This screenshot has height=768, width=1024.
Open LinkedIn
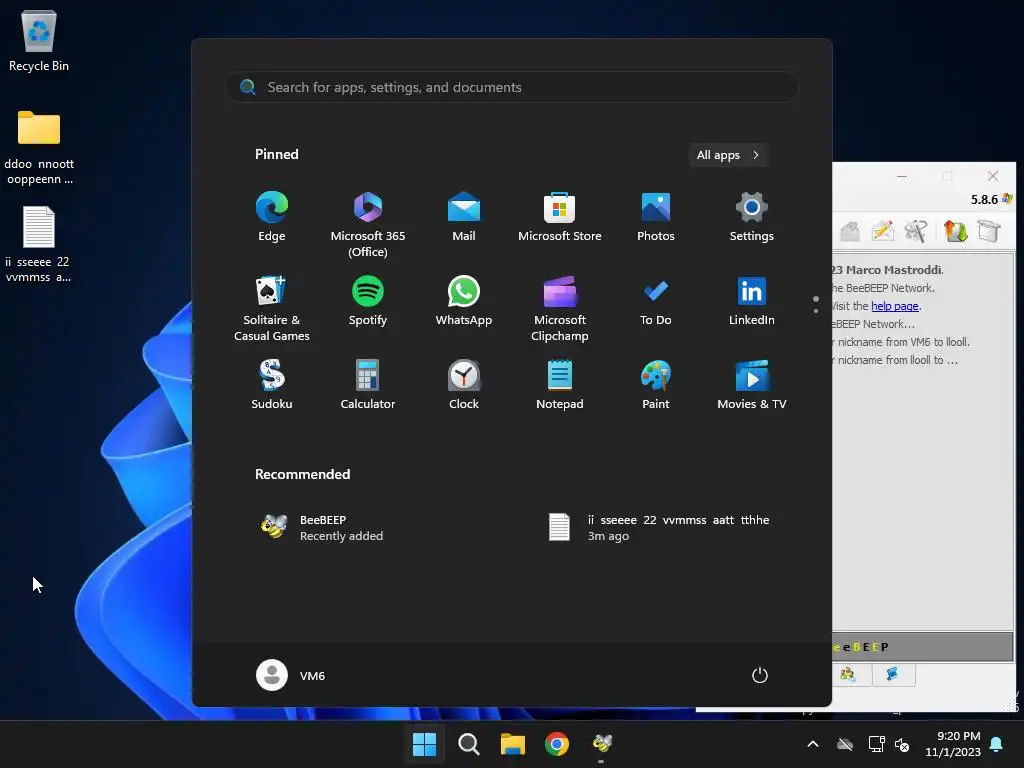tap(752, 302)
